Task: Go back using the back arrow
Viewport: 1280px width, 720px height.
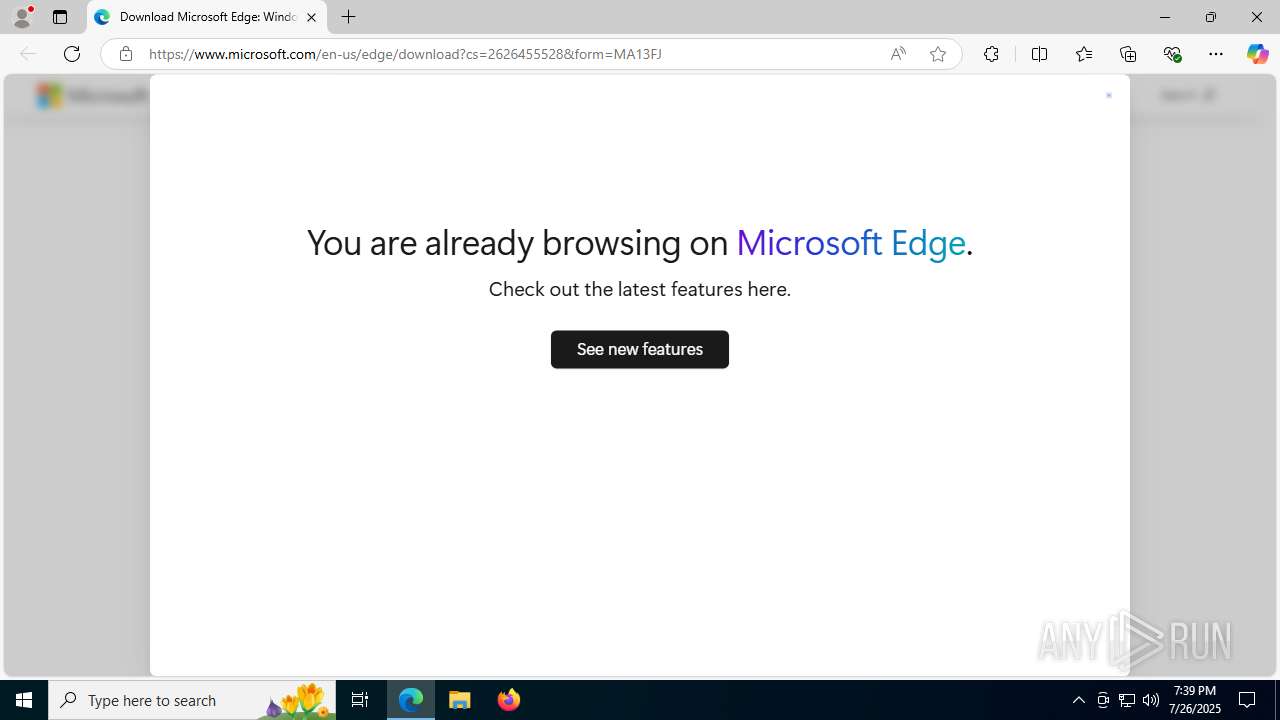Action: pos(28,54)
